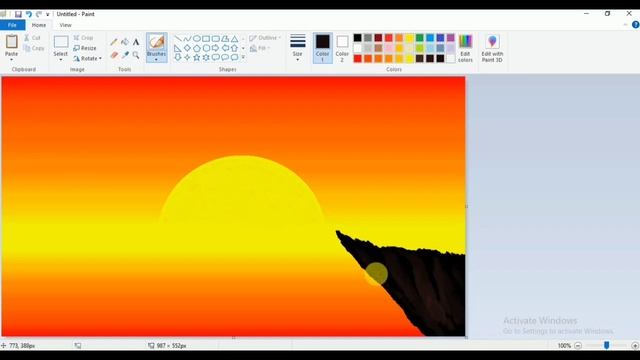Select the Text tool
The width and height of the screenshot is (640, 360).
tap(136, 42)
